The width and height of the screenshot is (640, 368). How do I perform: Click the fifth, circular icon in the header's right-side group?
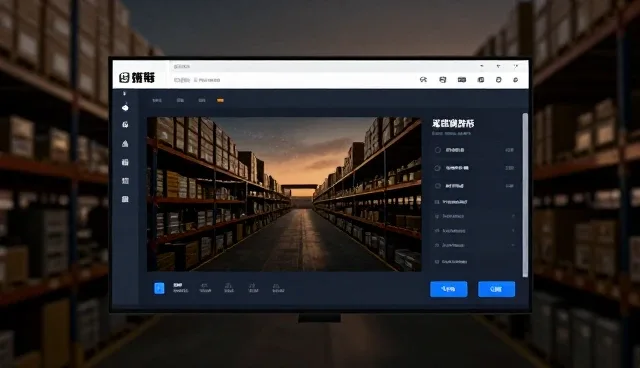498,80
